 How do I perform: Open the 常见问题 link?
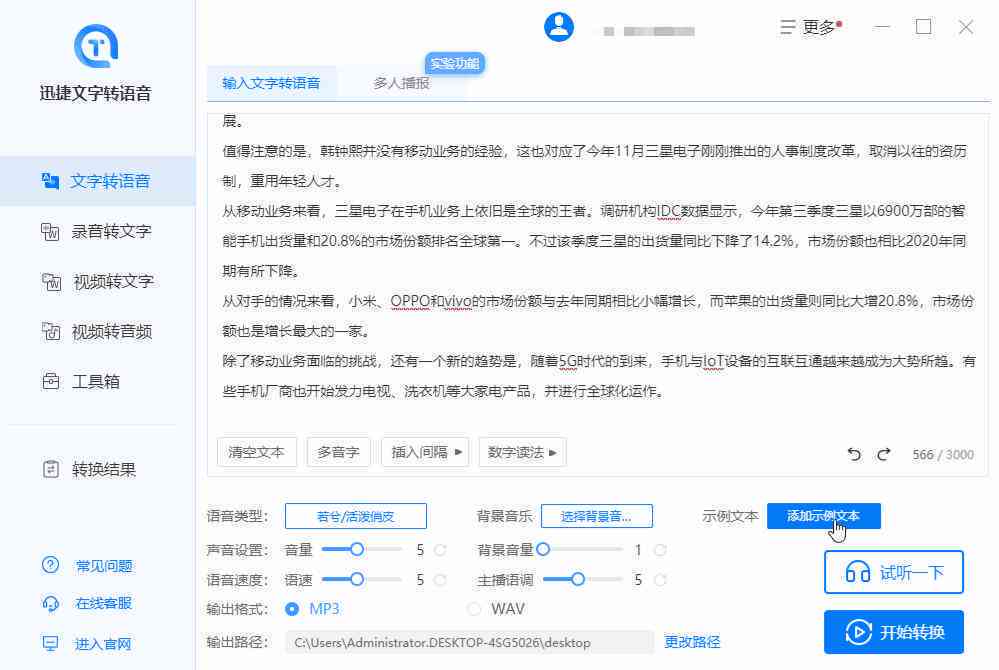(x=88, y=566)
